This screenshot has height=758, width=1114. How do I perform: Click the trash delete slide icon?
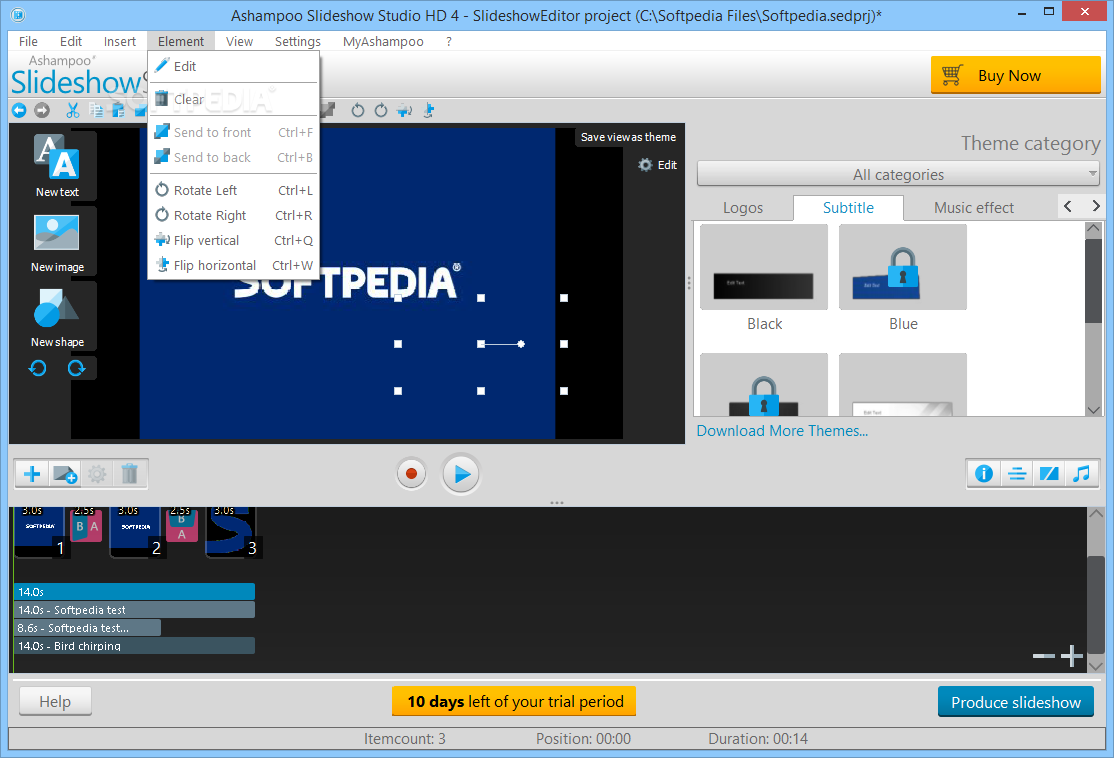tap(129, 474)
